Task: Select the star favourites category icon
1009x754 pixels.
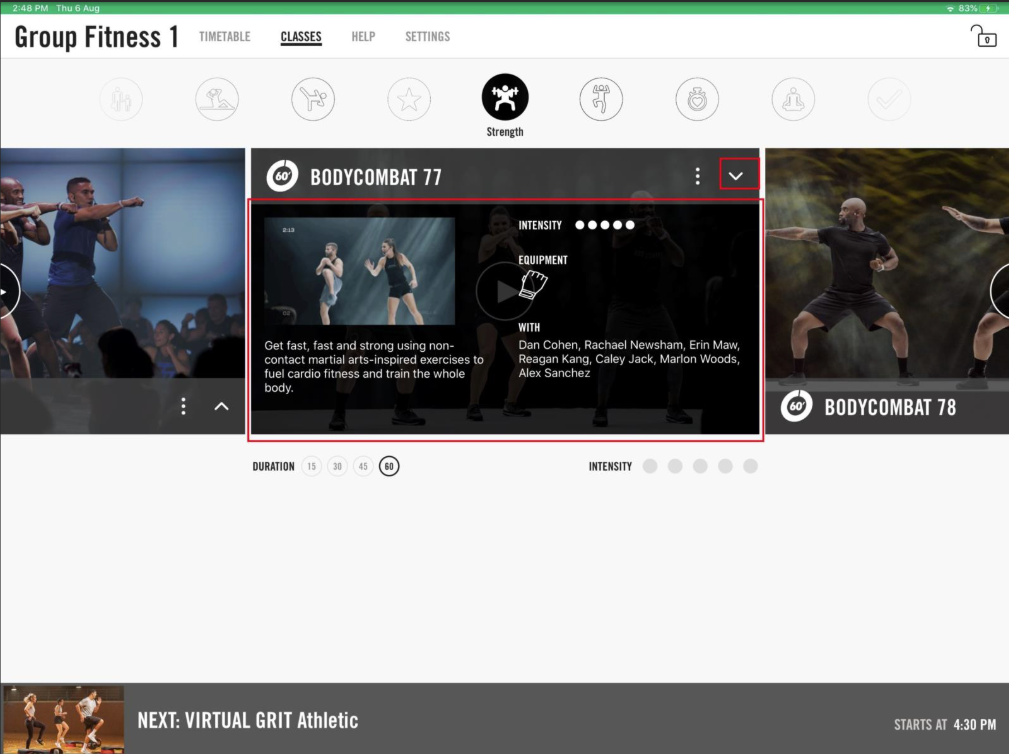Action: tap(409, 100)
